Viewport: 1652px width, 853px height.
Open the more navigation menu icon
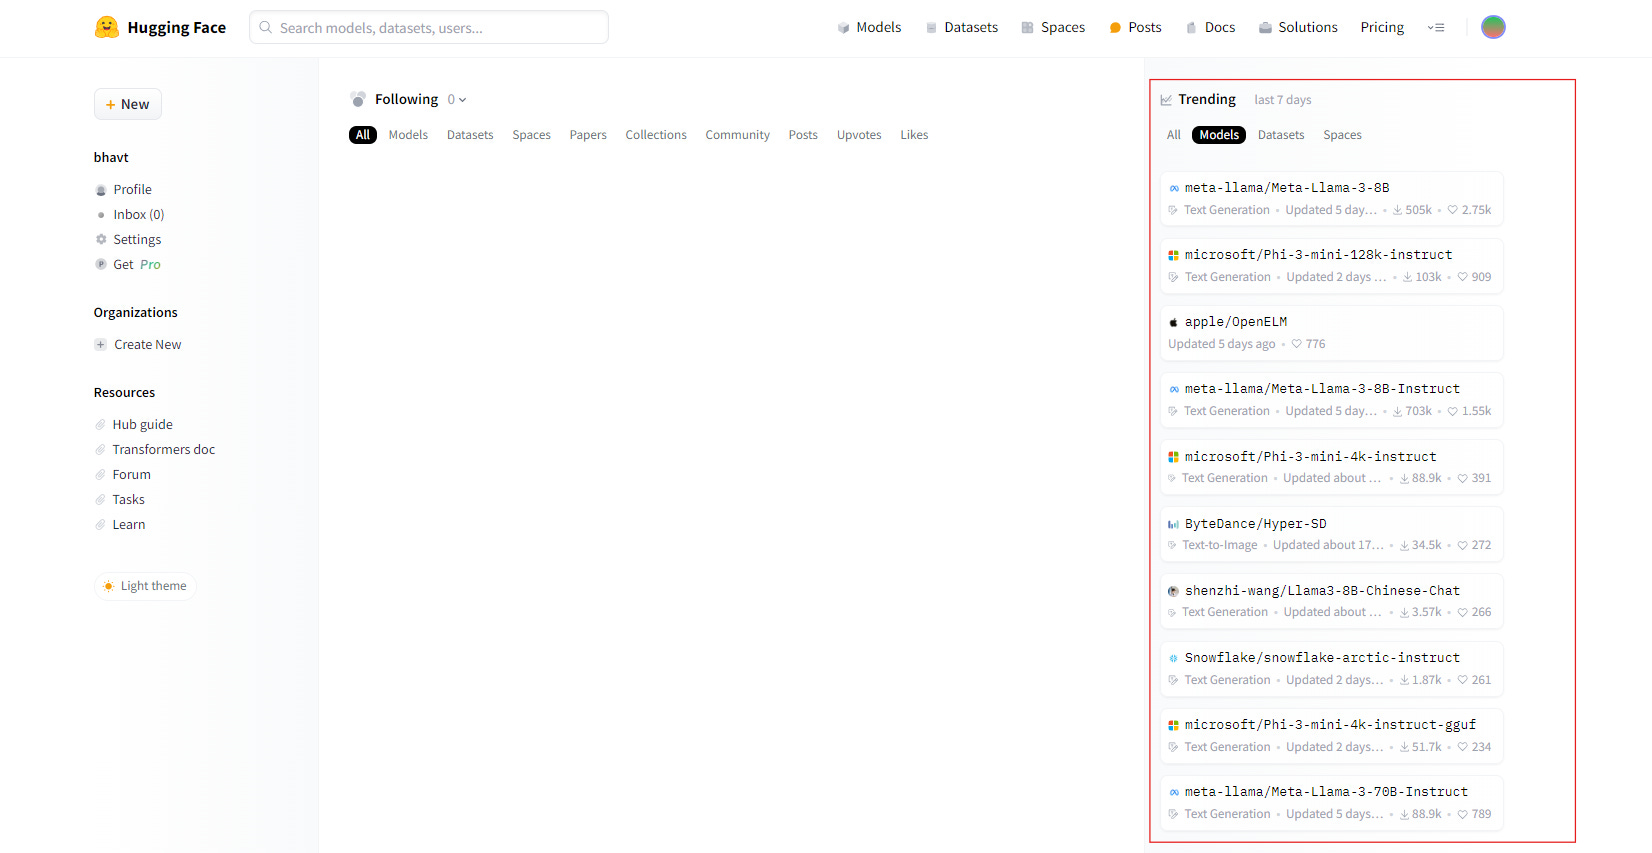click(x=1436, y=28)
